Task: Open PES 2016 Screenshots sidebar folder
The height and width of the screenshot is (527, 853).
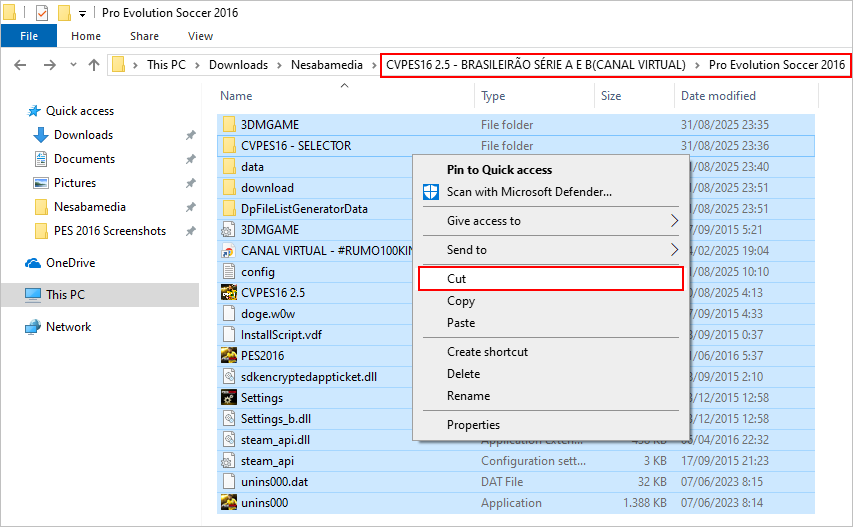Action: pos(109,231)
